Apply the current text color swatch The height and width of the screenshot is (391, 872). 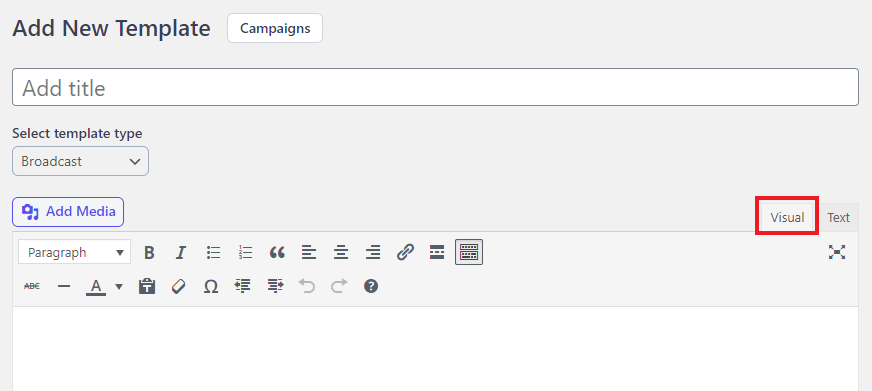96,286
